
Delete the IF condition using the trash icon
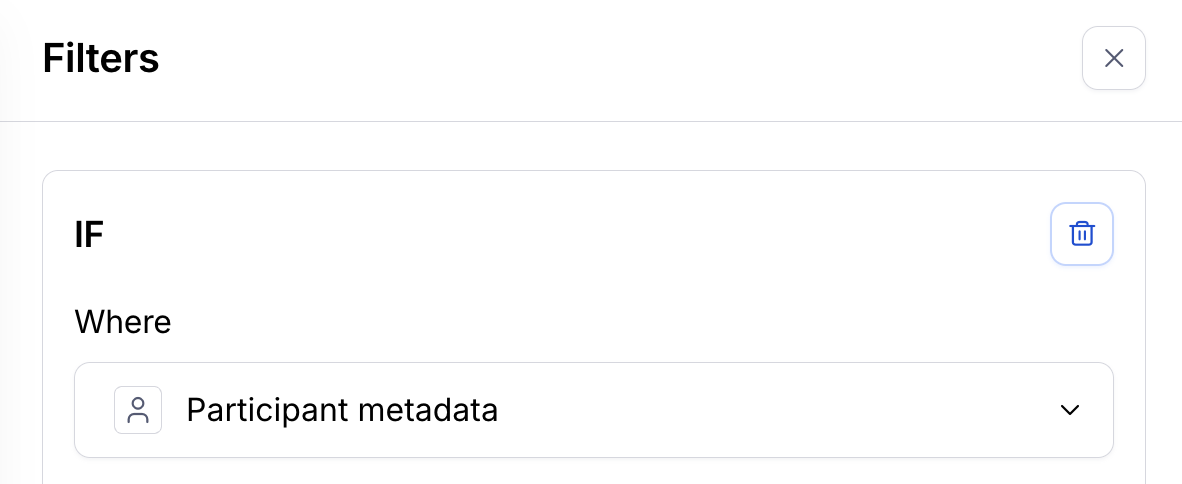(1081, 234)
